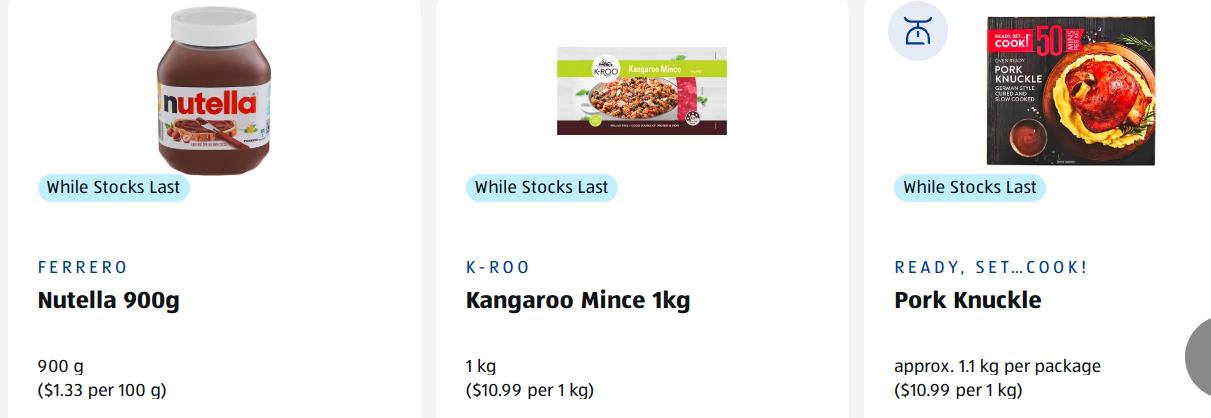Select the Pork Knuckle product title
The height and width of the screenshot is (418, 1211).
[x=967, y=300]
